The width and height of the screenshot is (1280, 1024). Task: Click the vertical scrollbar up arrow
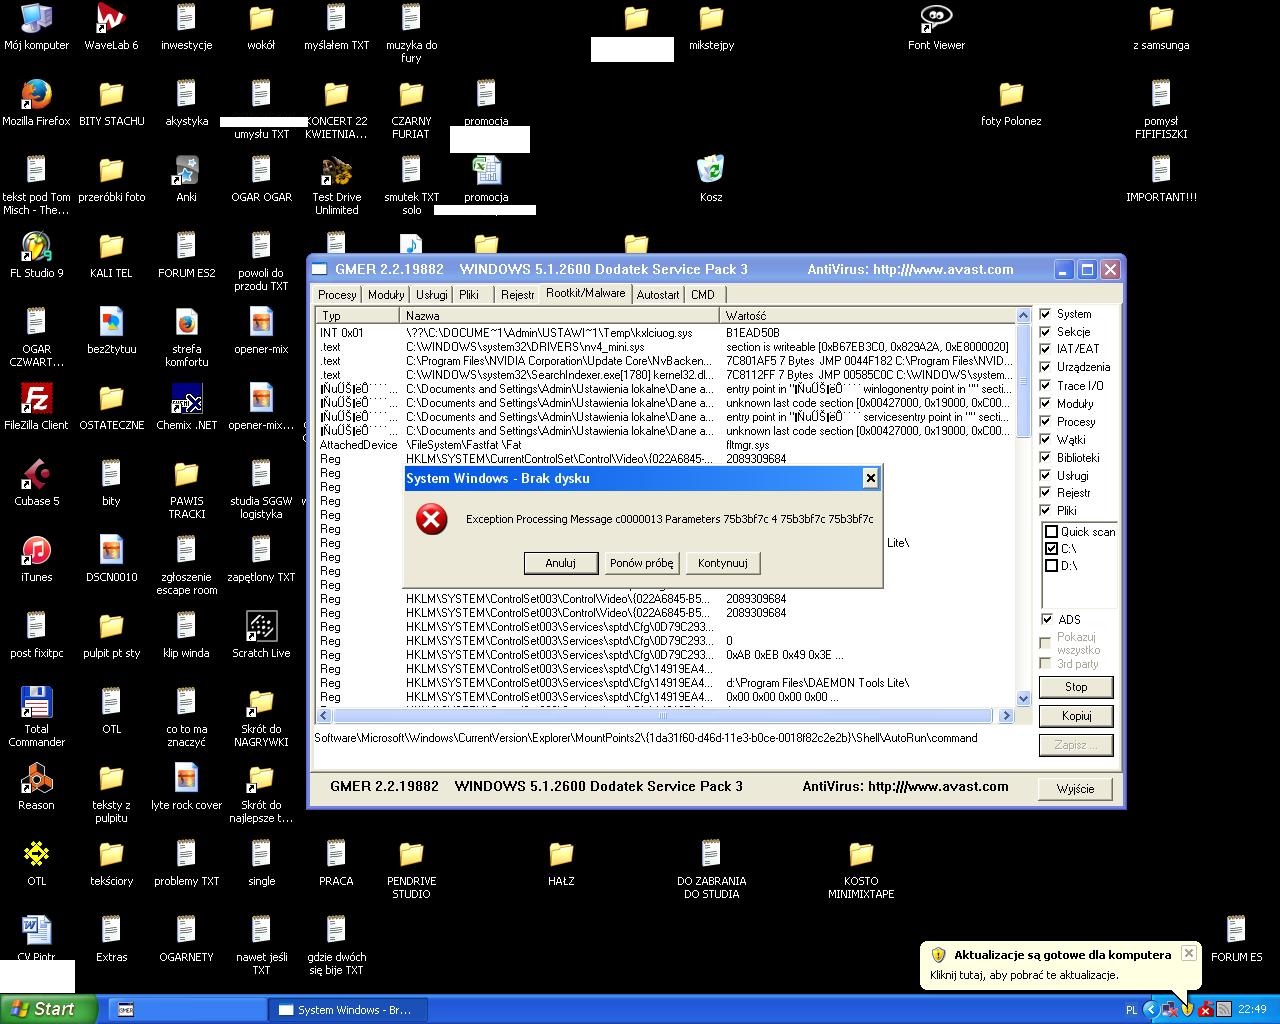coord(1023,316)
